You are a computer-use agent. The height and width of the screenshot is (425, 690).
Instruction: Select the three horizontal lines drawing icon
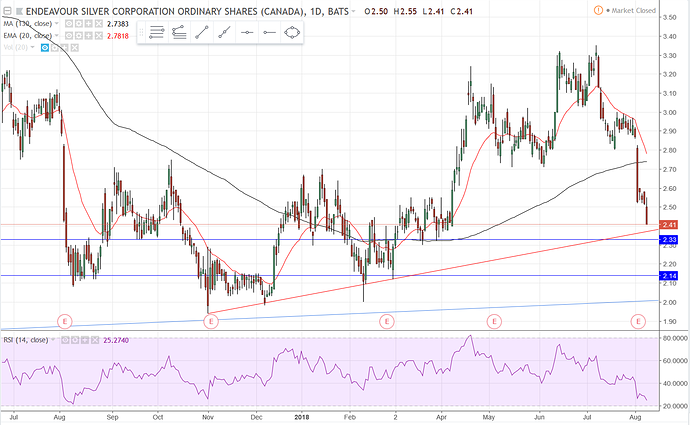click(157, 33)
